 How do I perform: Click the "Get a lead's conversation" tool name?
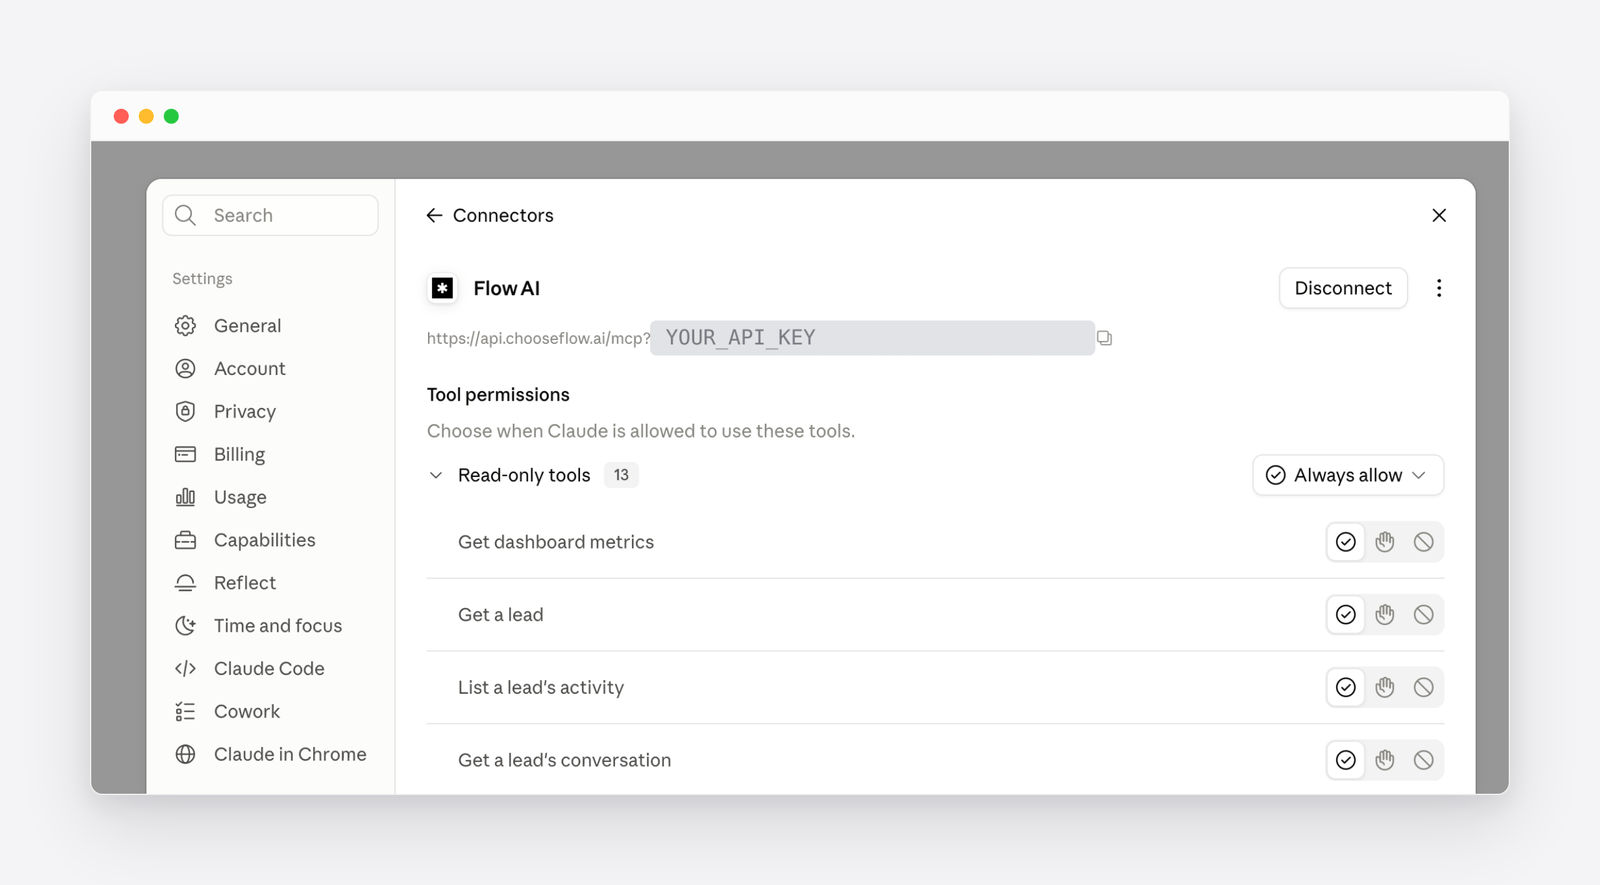565,760
